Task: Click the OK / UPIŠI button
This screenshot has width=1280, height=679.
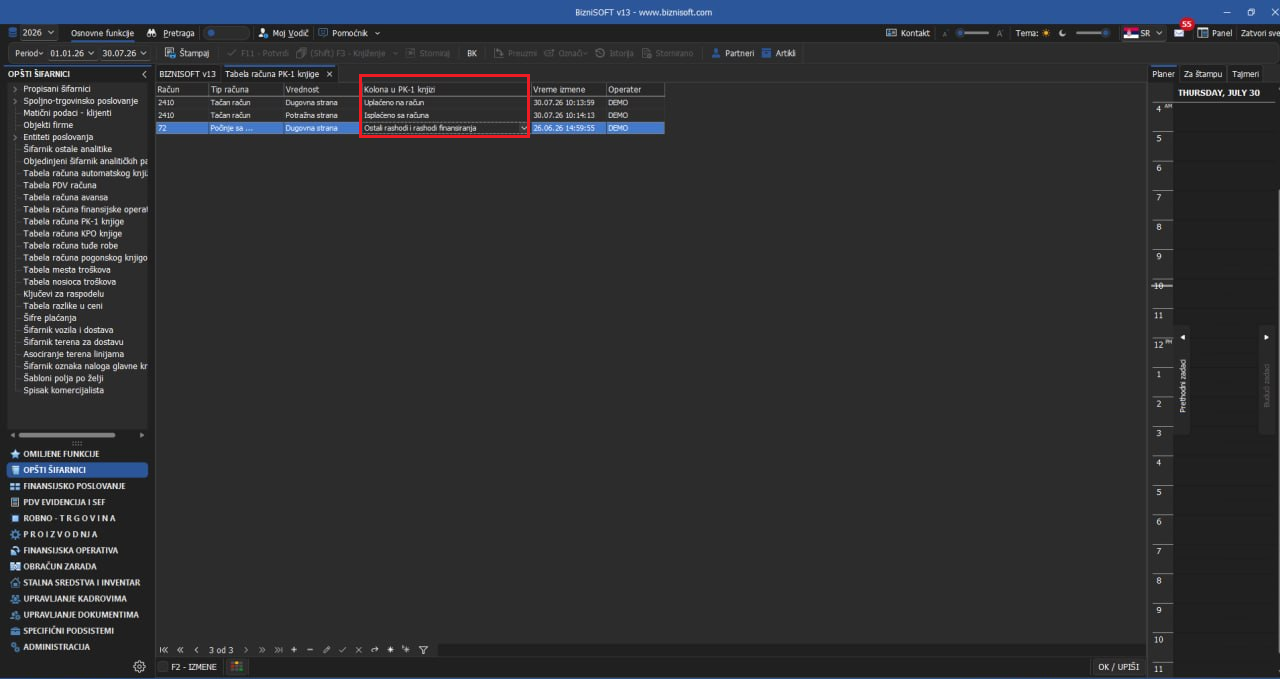Action: pos(1118,667)
